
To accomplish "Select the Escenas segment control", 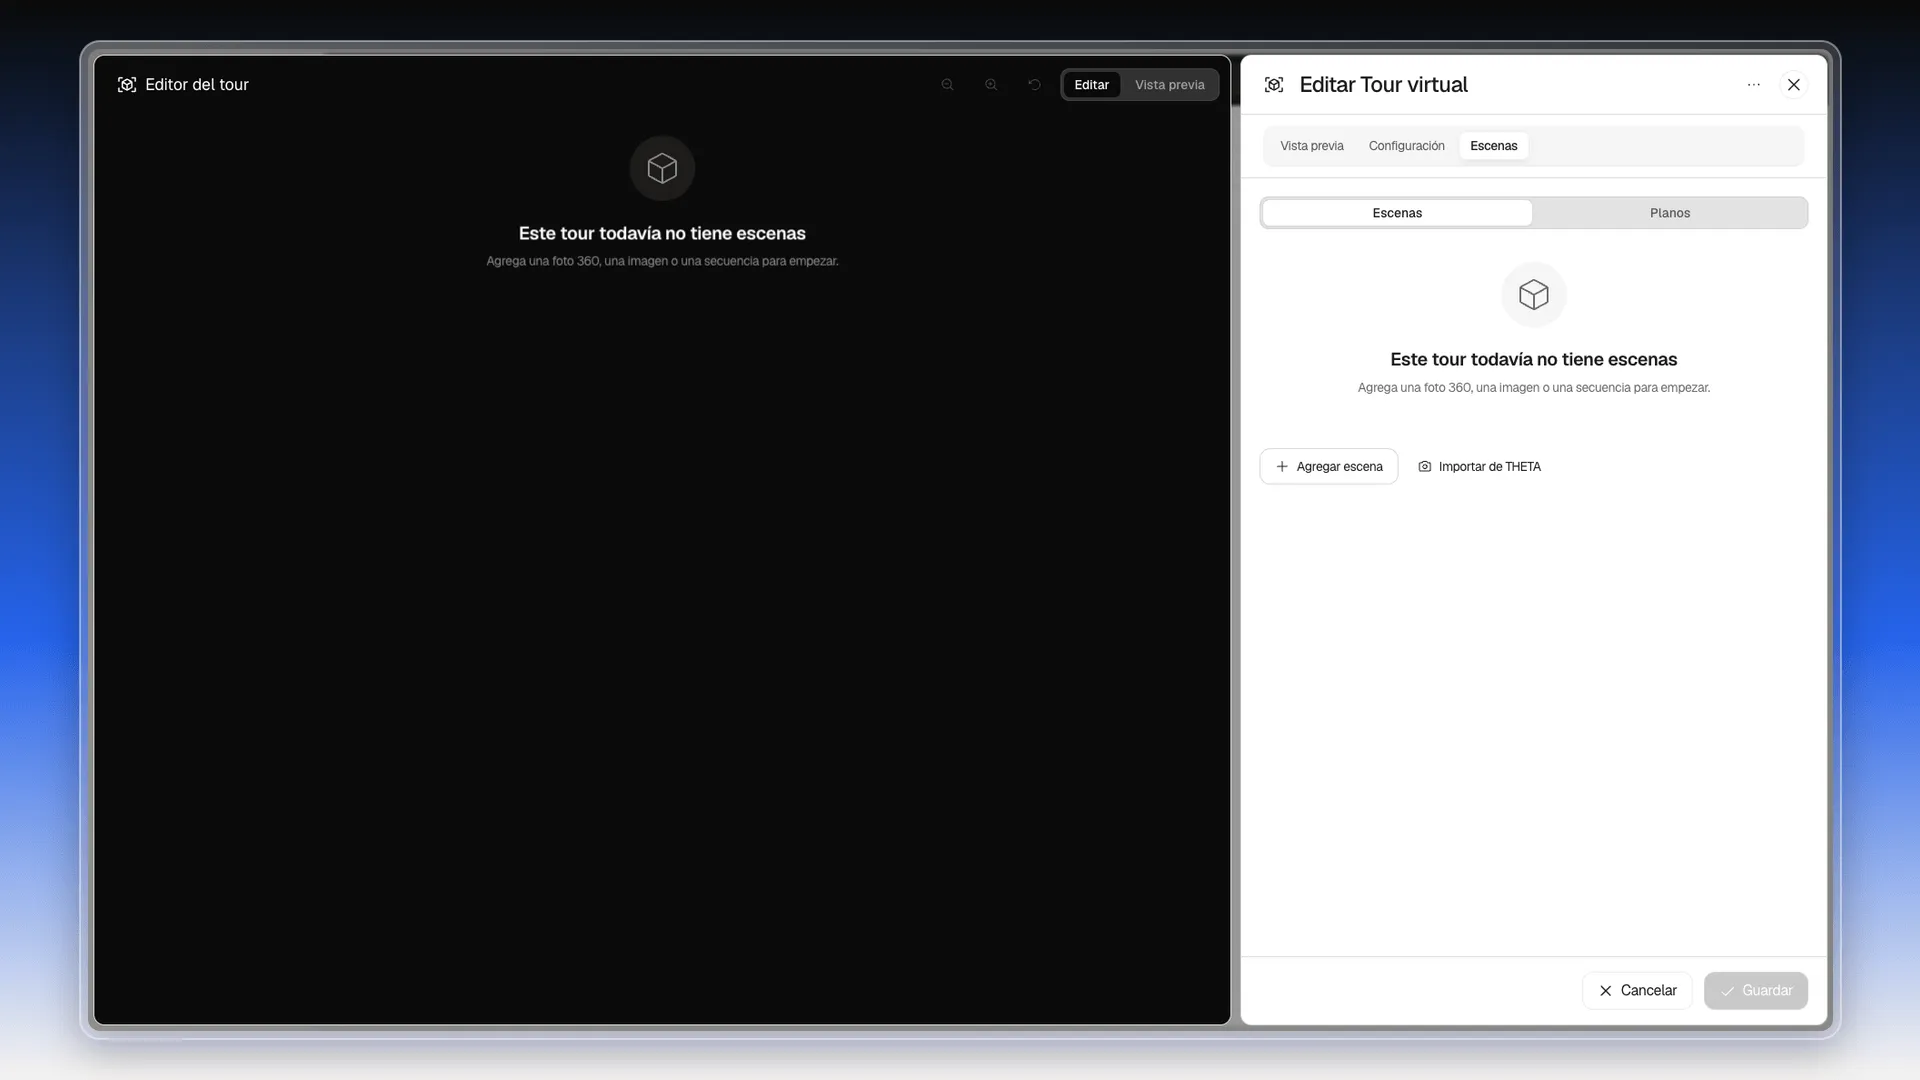I will point(1397,213).
